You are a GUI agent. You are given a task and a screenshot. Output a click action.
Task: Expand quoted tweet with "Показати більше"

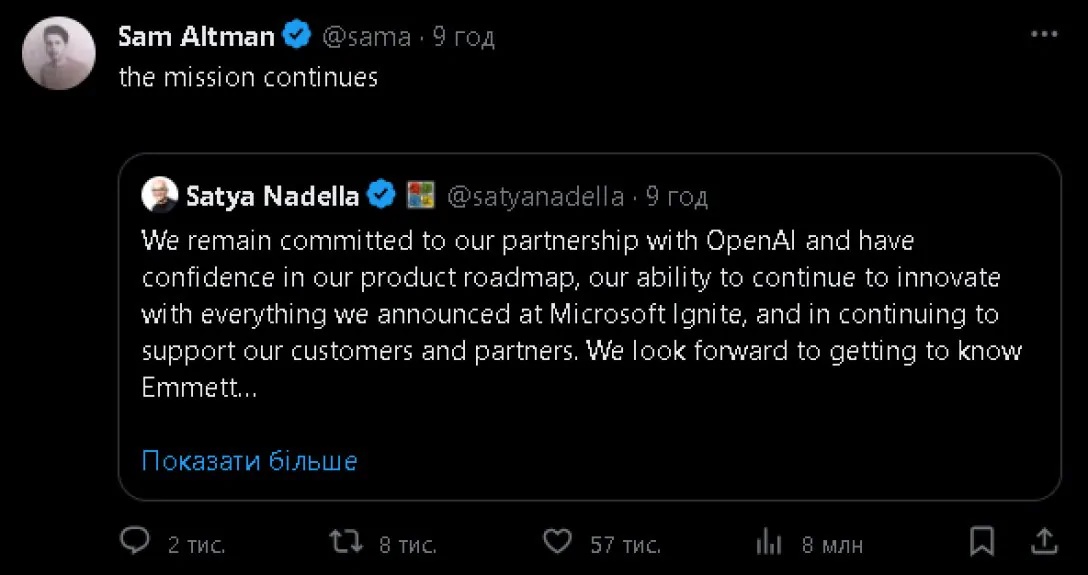click(x=249, y=461)
